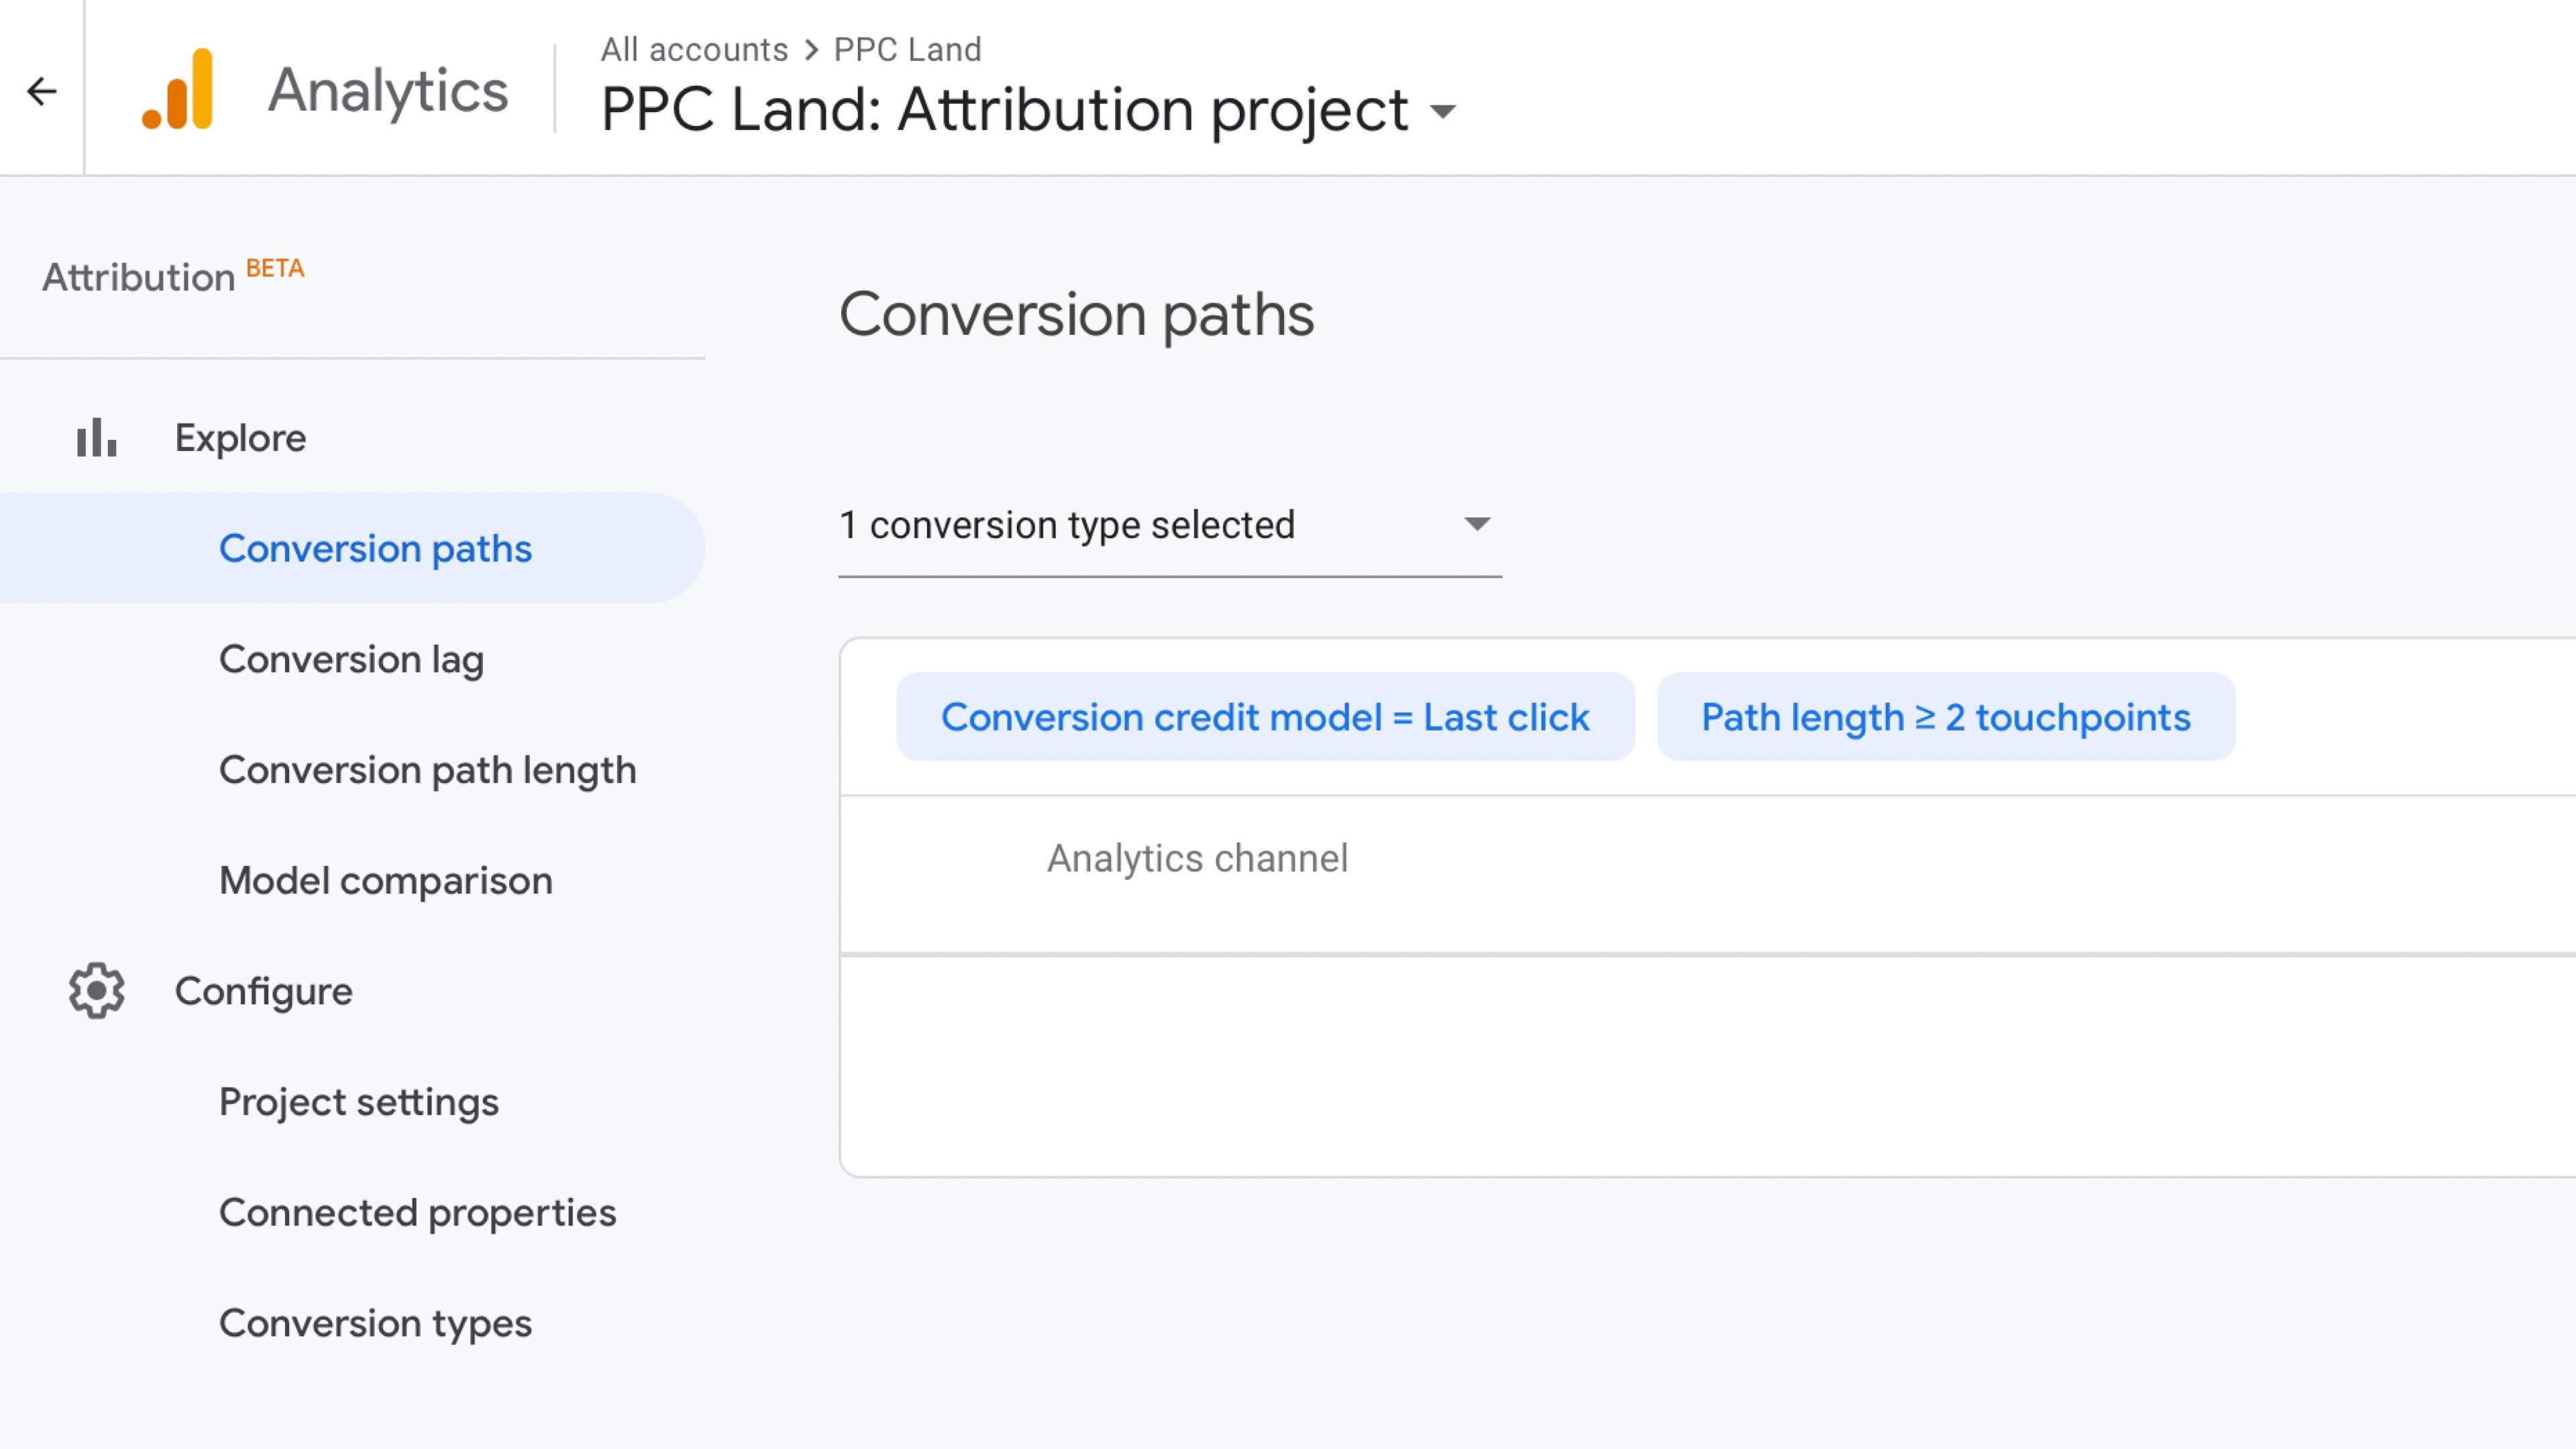Click the back arrow icon
The image size is (2576, 1449).
point(42,91)
